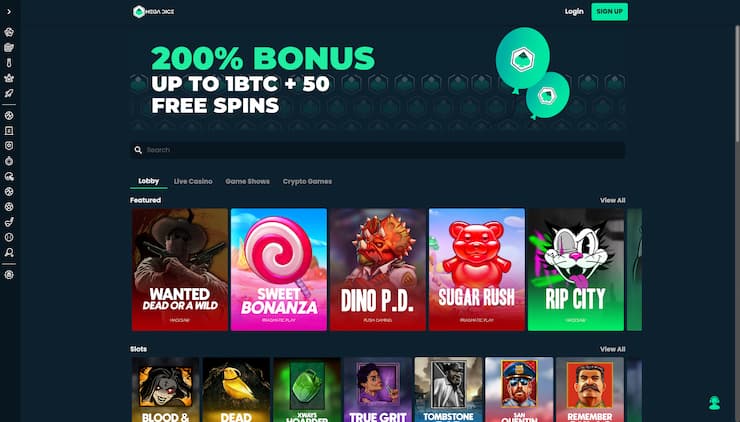Click the stopwatch icon in the sidebar
The width and height of the screenshot is (740, 422).
[x=9, y=161]
